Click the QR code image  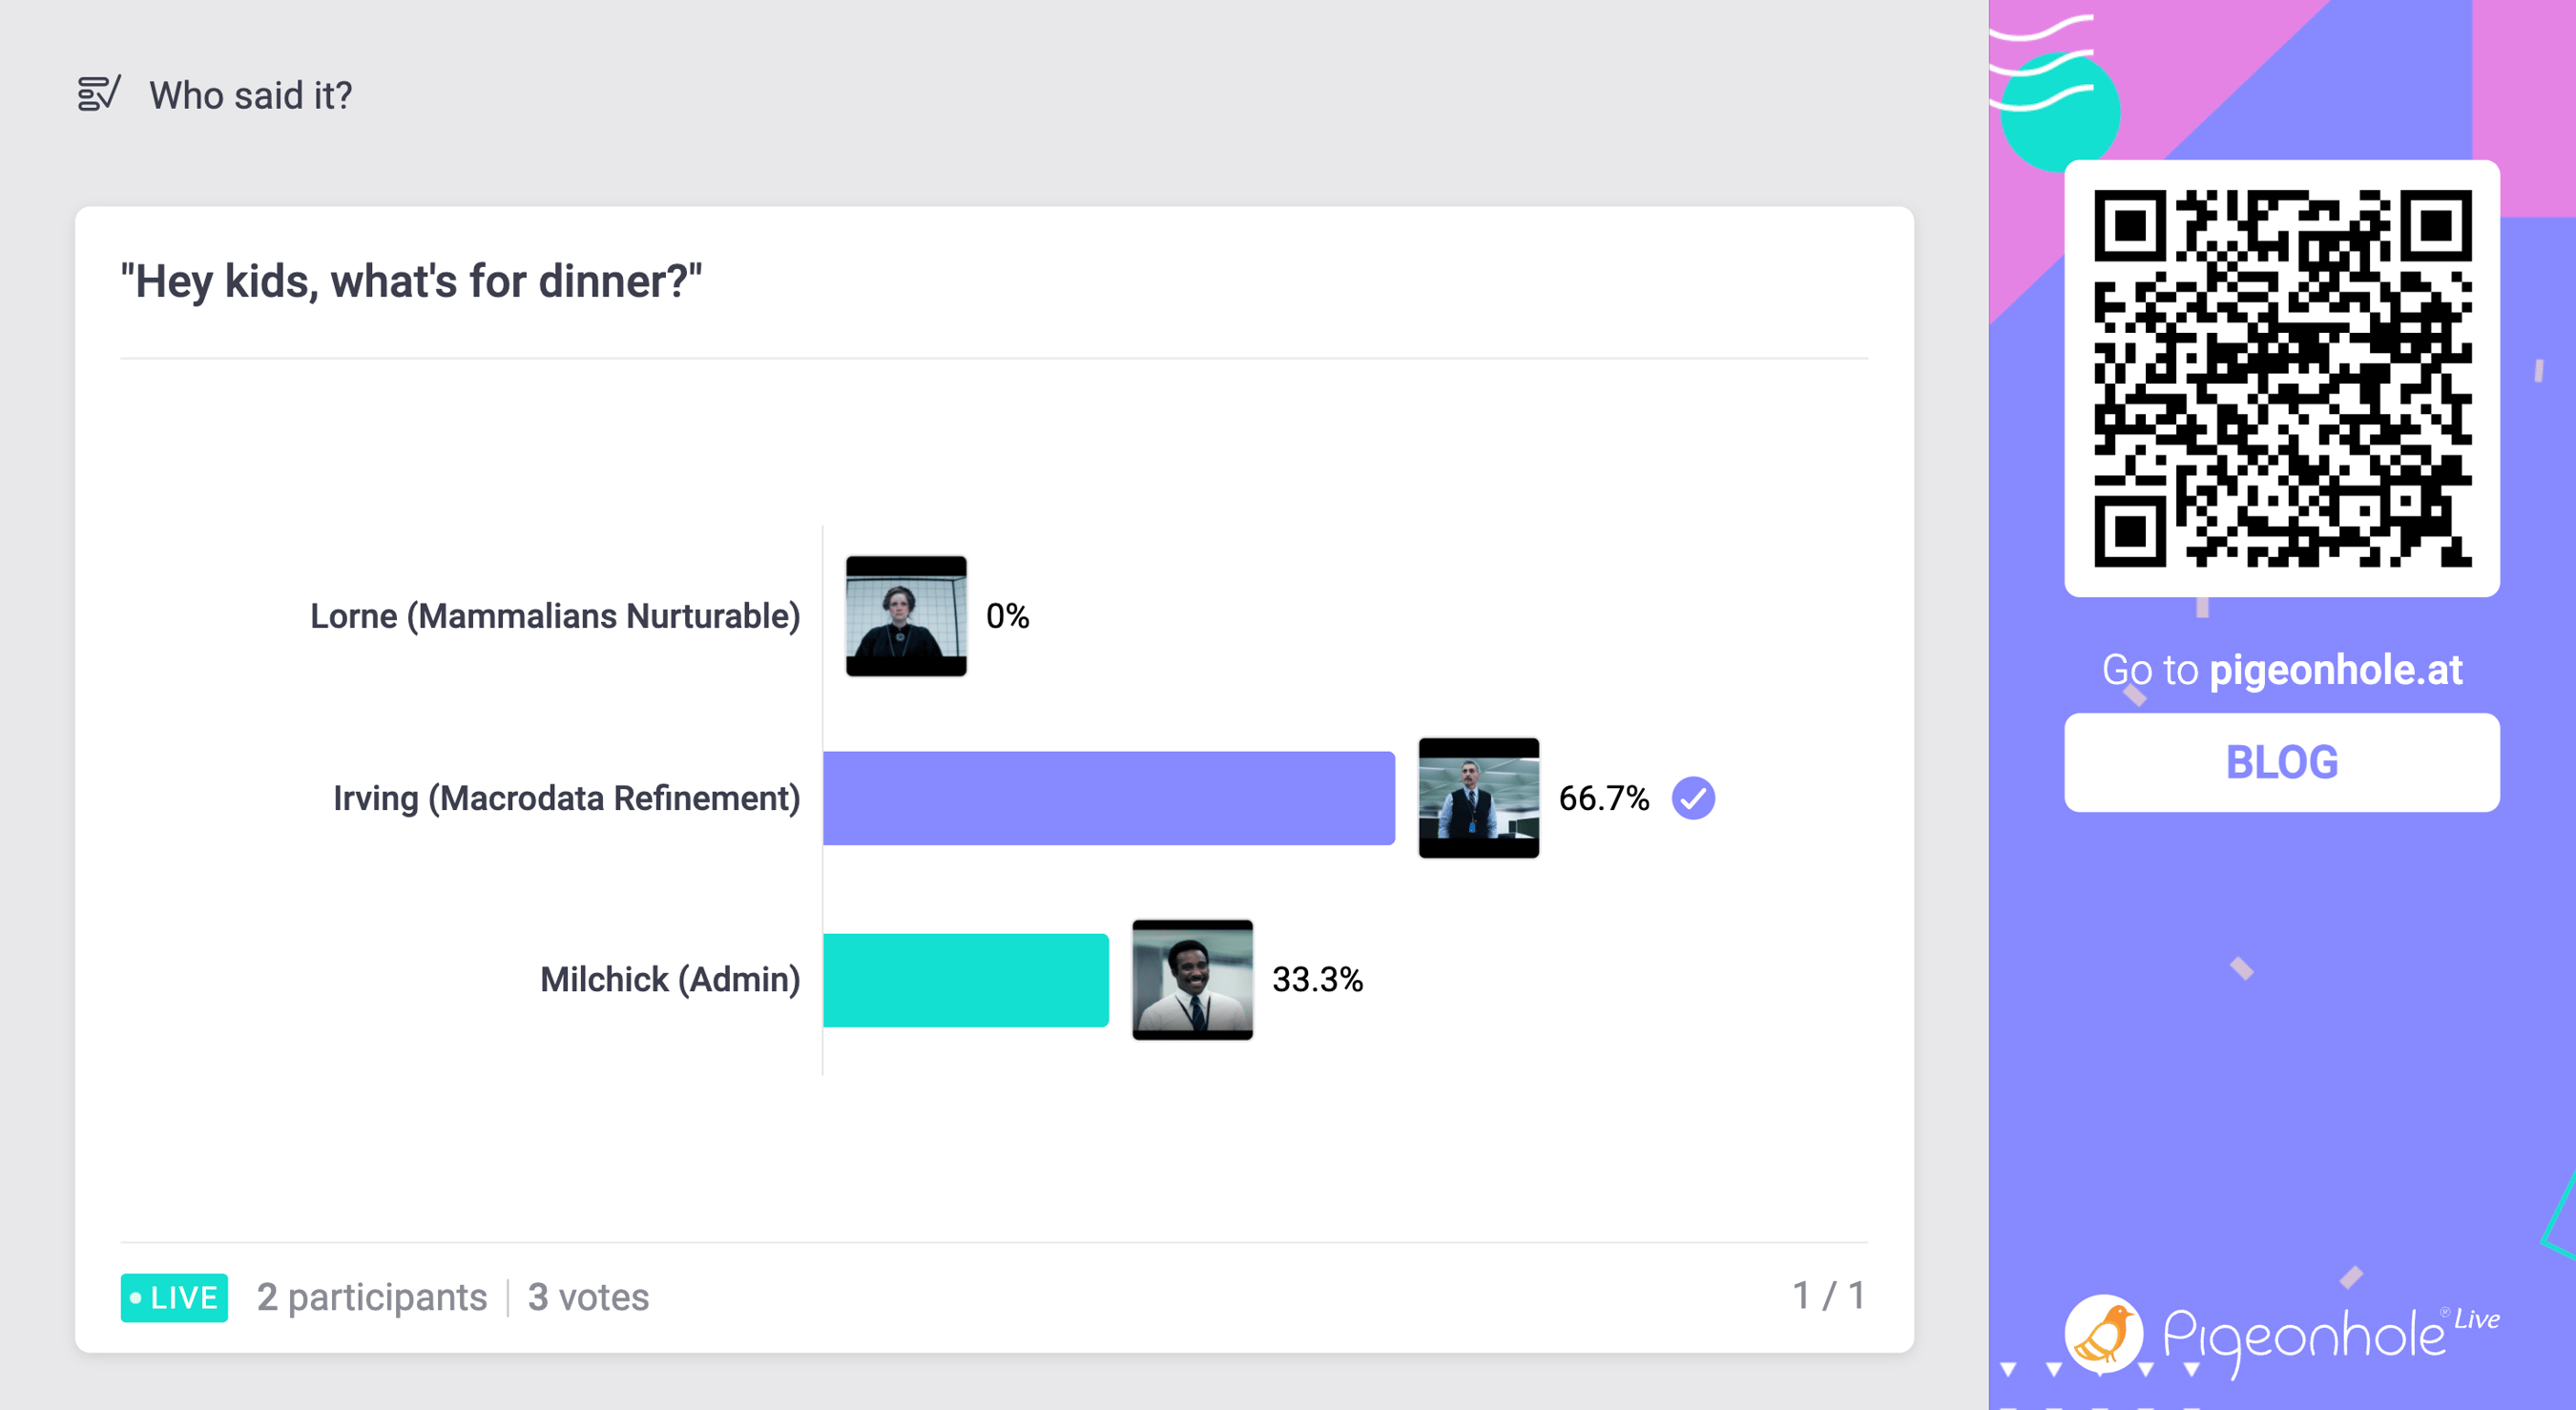pos(2282,378)
